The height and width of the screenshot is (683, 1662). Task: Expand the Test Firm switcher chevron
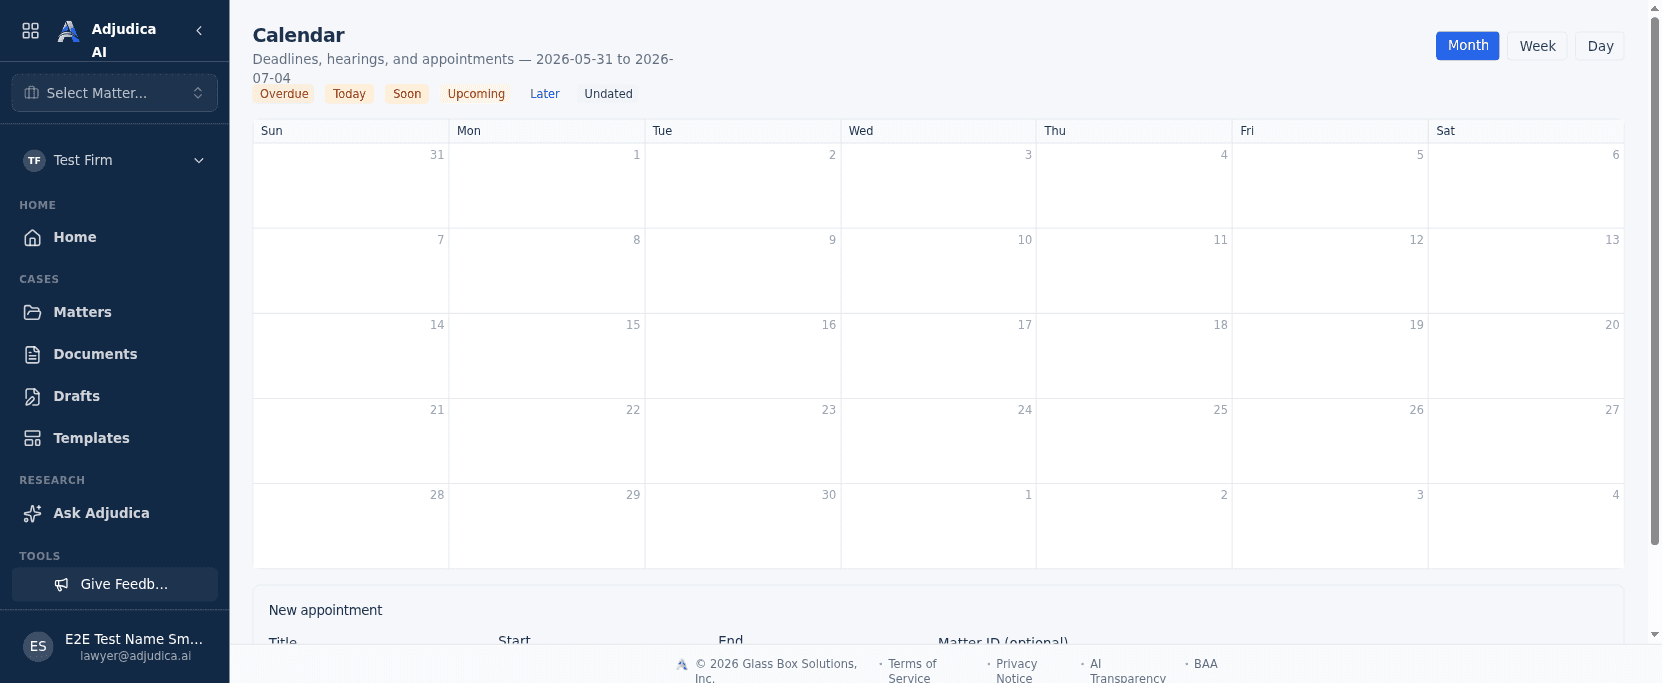(x=199, y=160)
